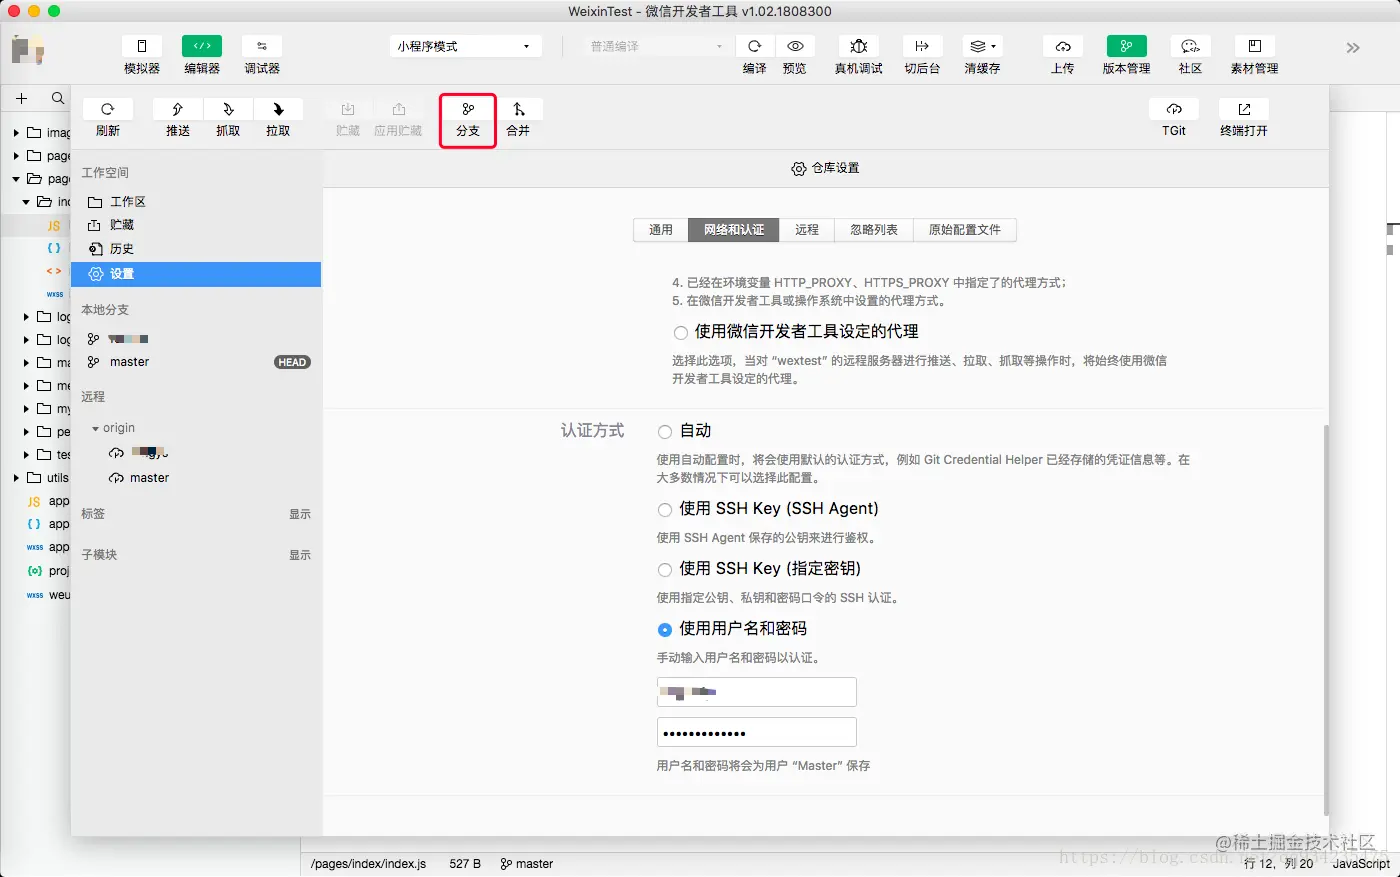Switch to the 忽略列表 tab
Image resolution: width=1400 pixels, height=877 pixels.
(874, 230)
